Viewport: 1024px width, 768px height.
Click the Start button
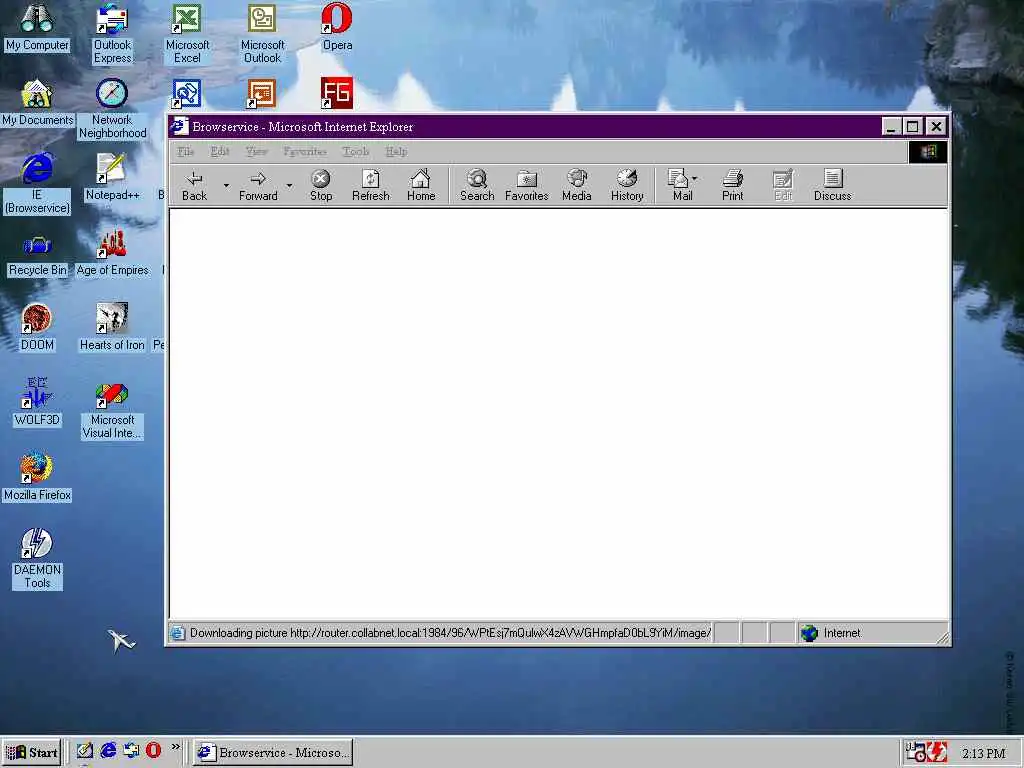pyautogui.click(x=31, y=752)
